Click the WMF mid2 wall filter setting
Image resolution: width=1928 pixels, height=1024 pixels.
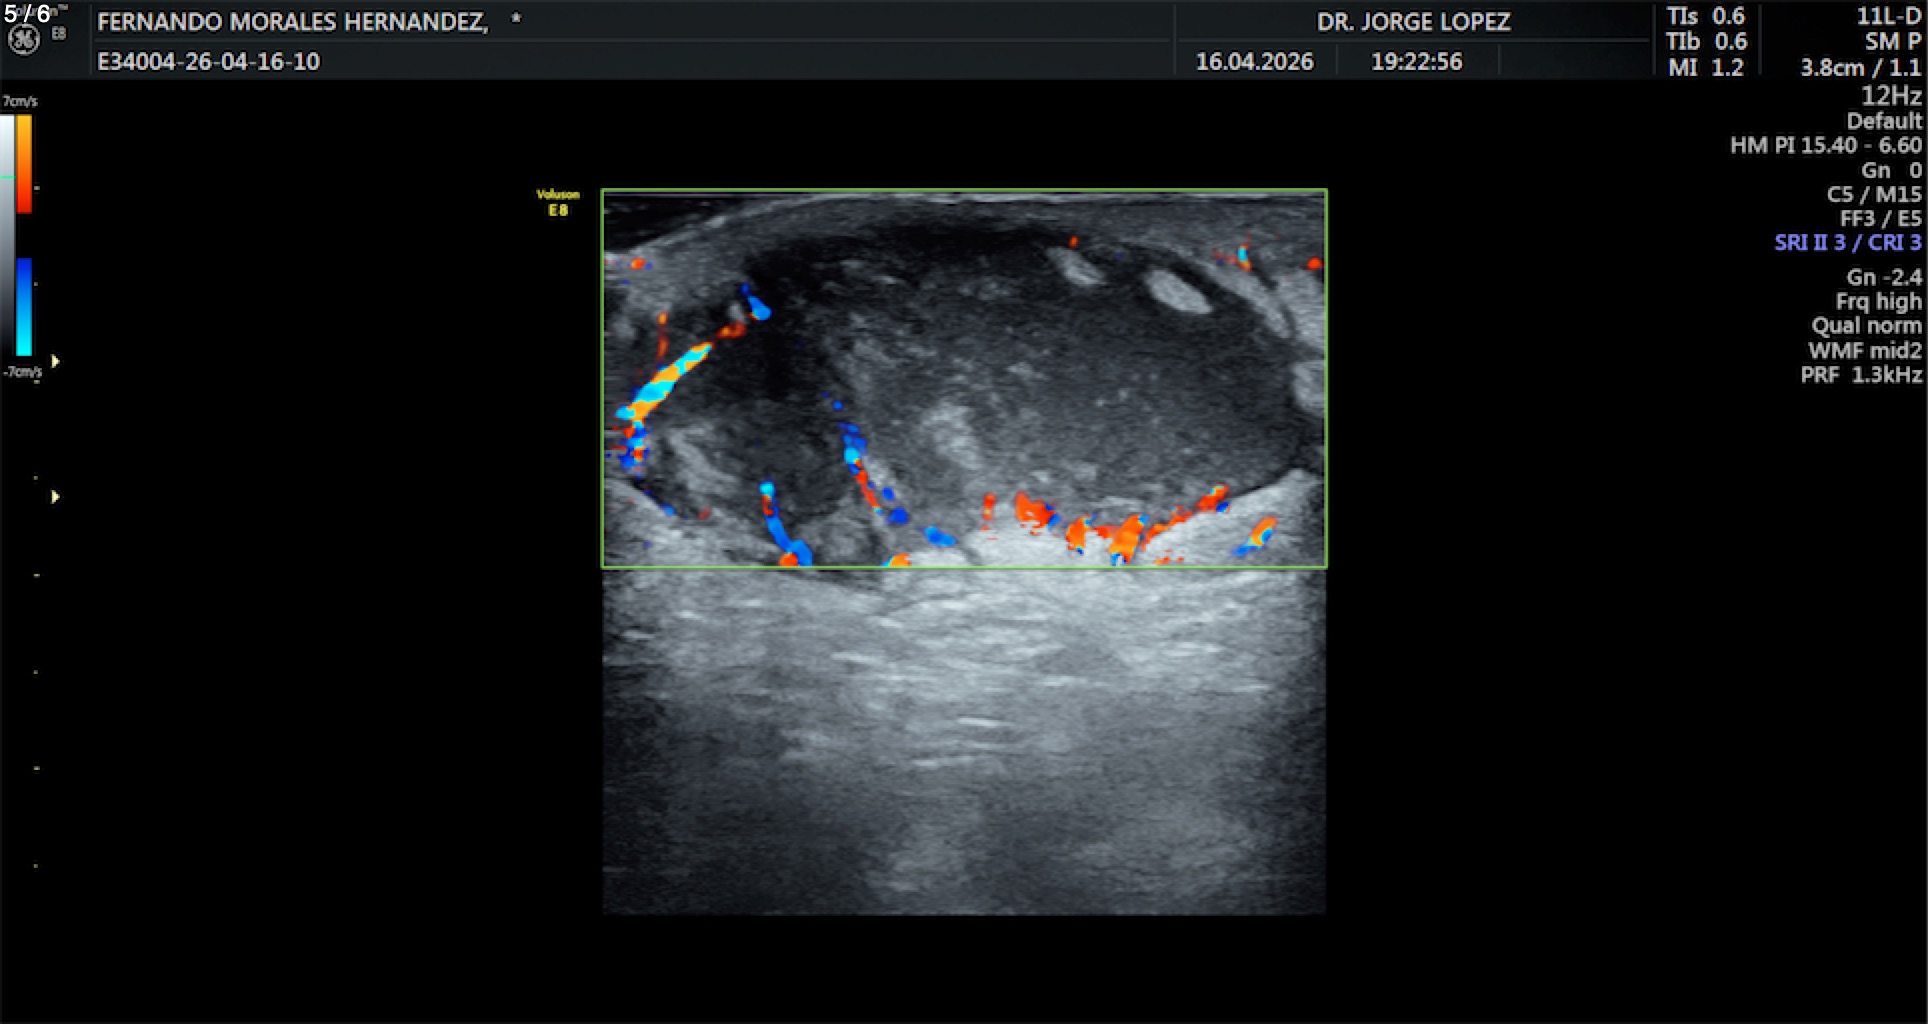(x=1864, y=351)
